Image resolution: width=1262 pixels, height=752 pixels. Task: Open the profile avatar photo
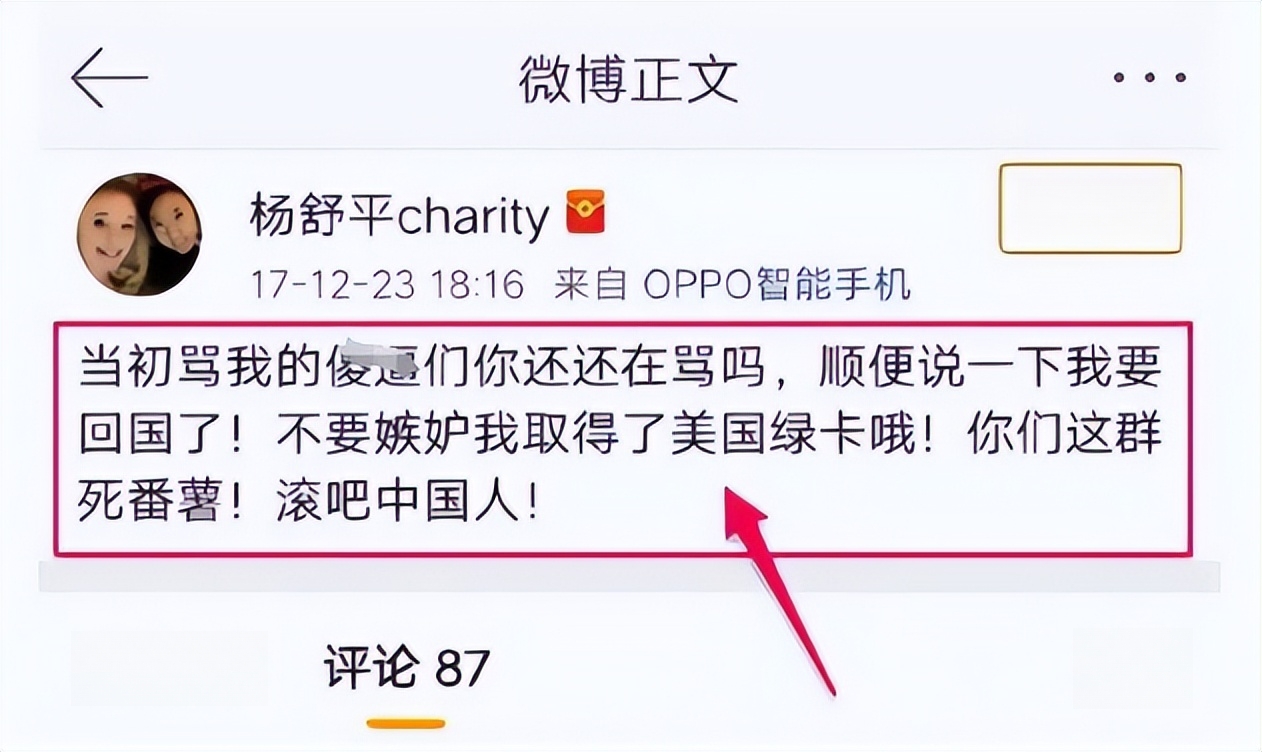(139, 234)
